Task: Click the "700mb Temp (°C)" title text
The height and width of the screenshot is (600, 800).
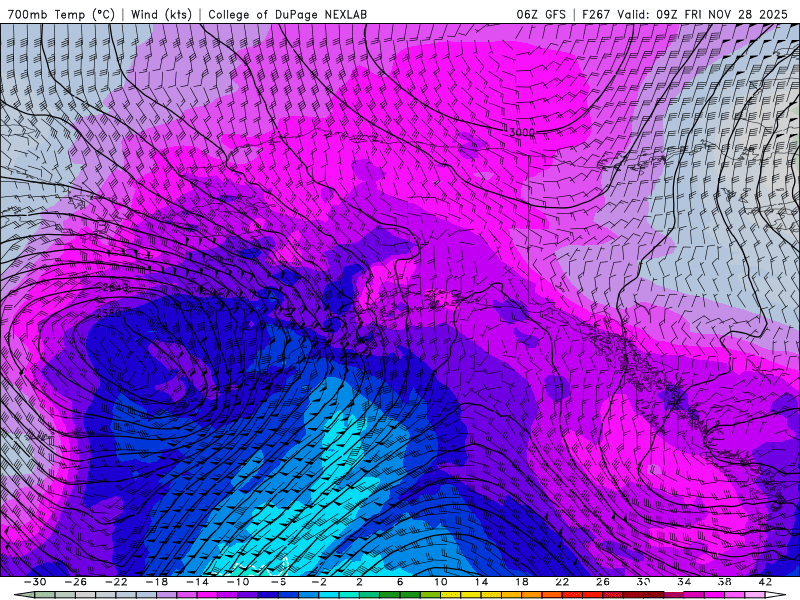Action: (61, 14)
